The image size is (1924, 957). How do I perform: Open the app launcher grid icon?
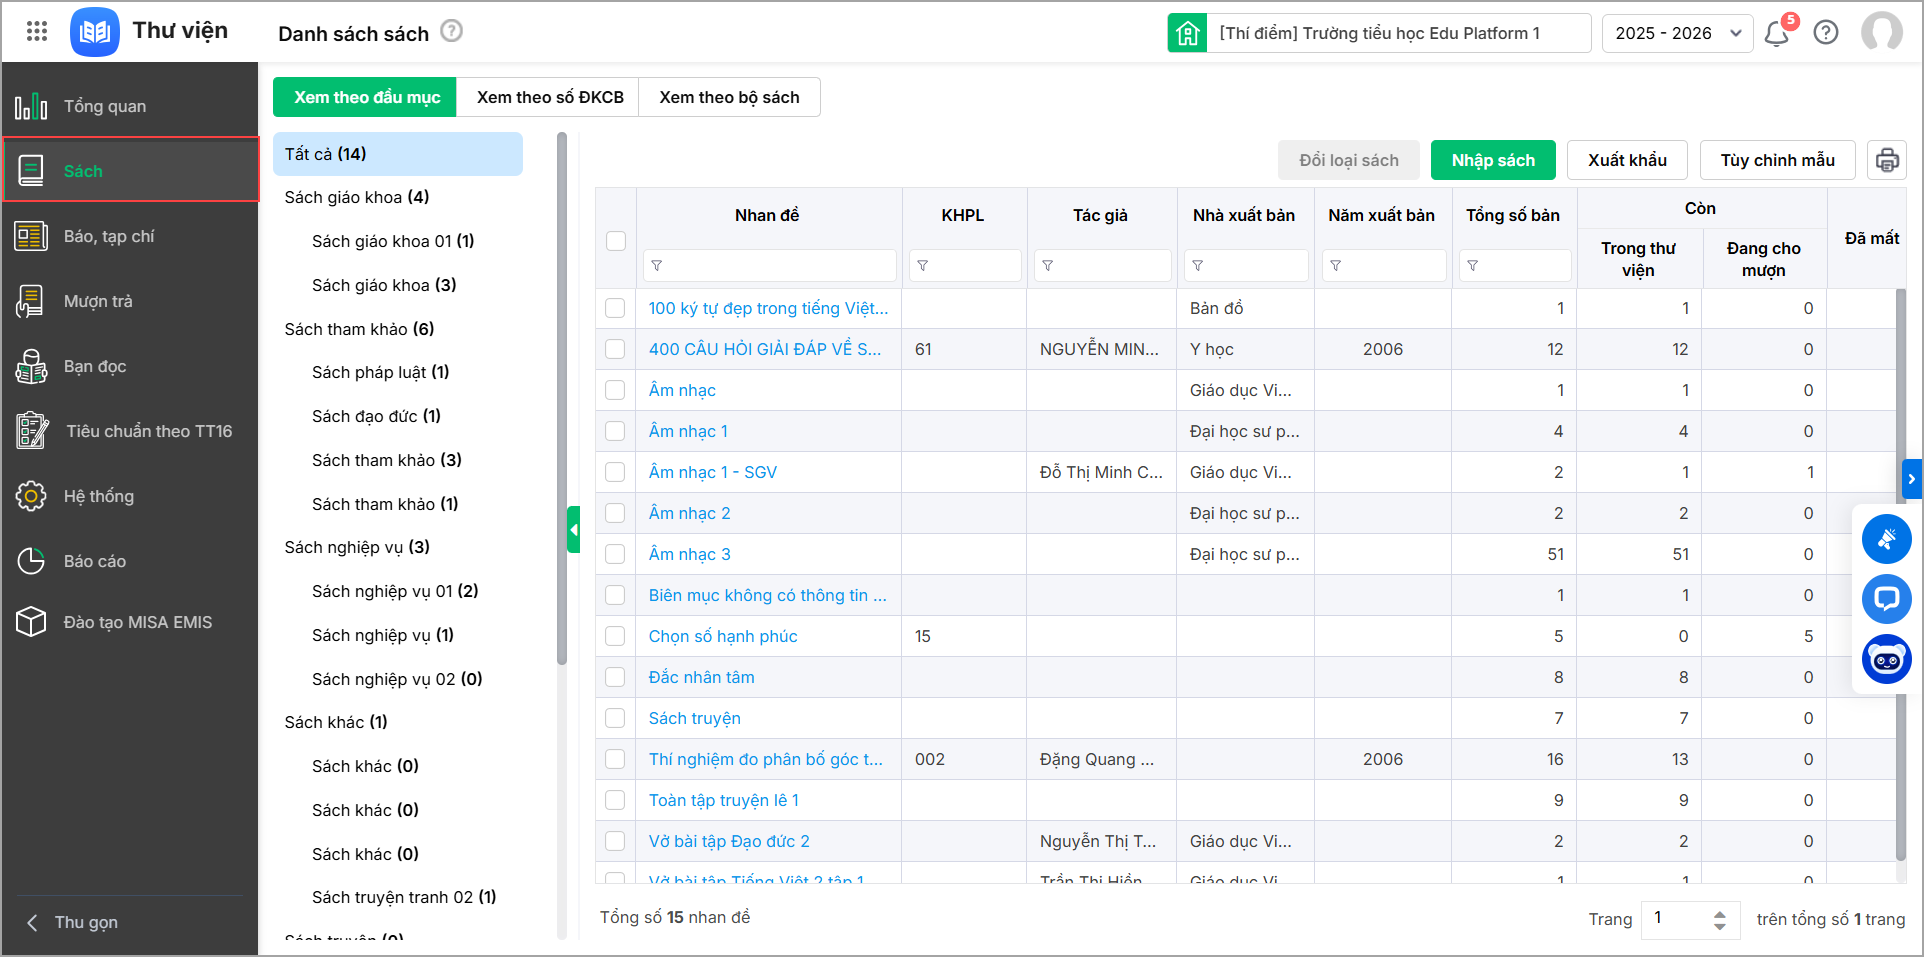pyautogui.click(x=37, y=32)
